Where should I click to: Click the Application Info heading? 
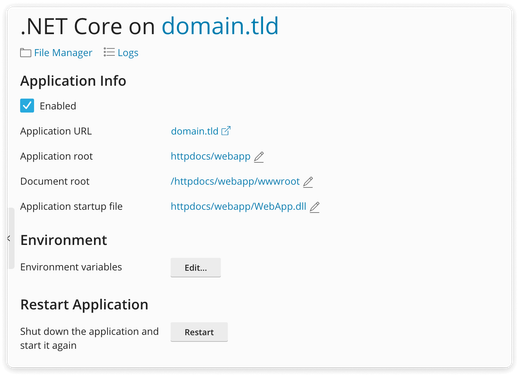pyautogui.click(x=73, y=81)
